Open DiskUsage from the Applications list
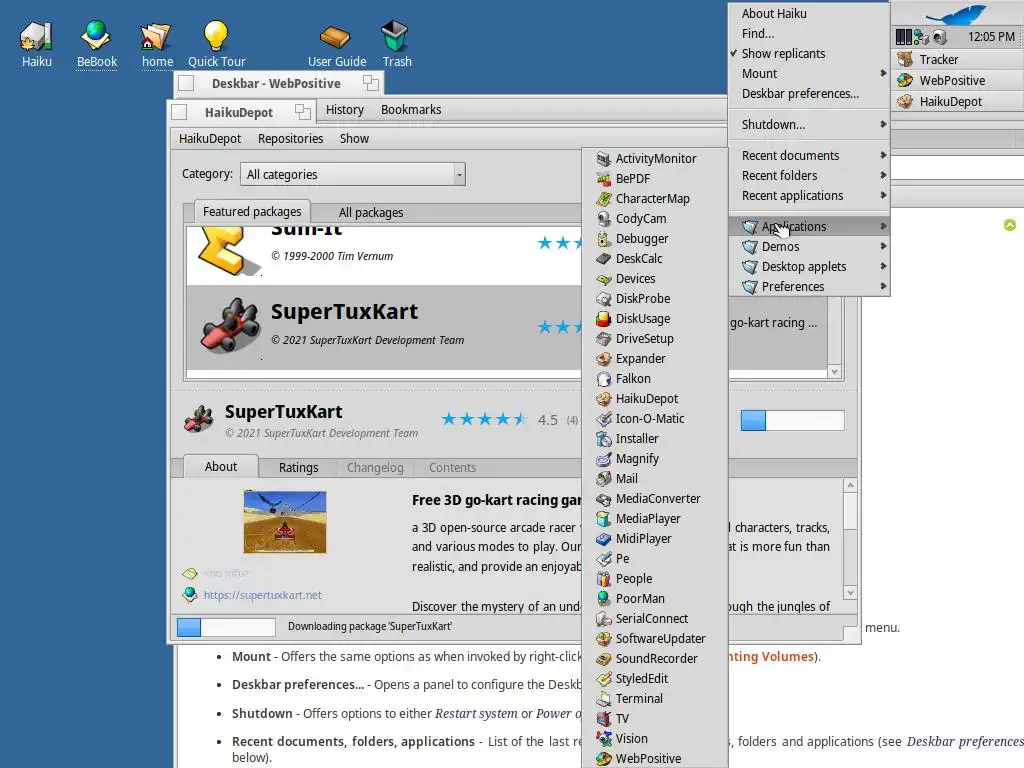The width and height of the screenshot is (1024, 768). 654,319
